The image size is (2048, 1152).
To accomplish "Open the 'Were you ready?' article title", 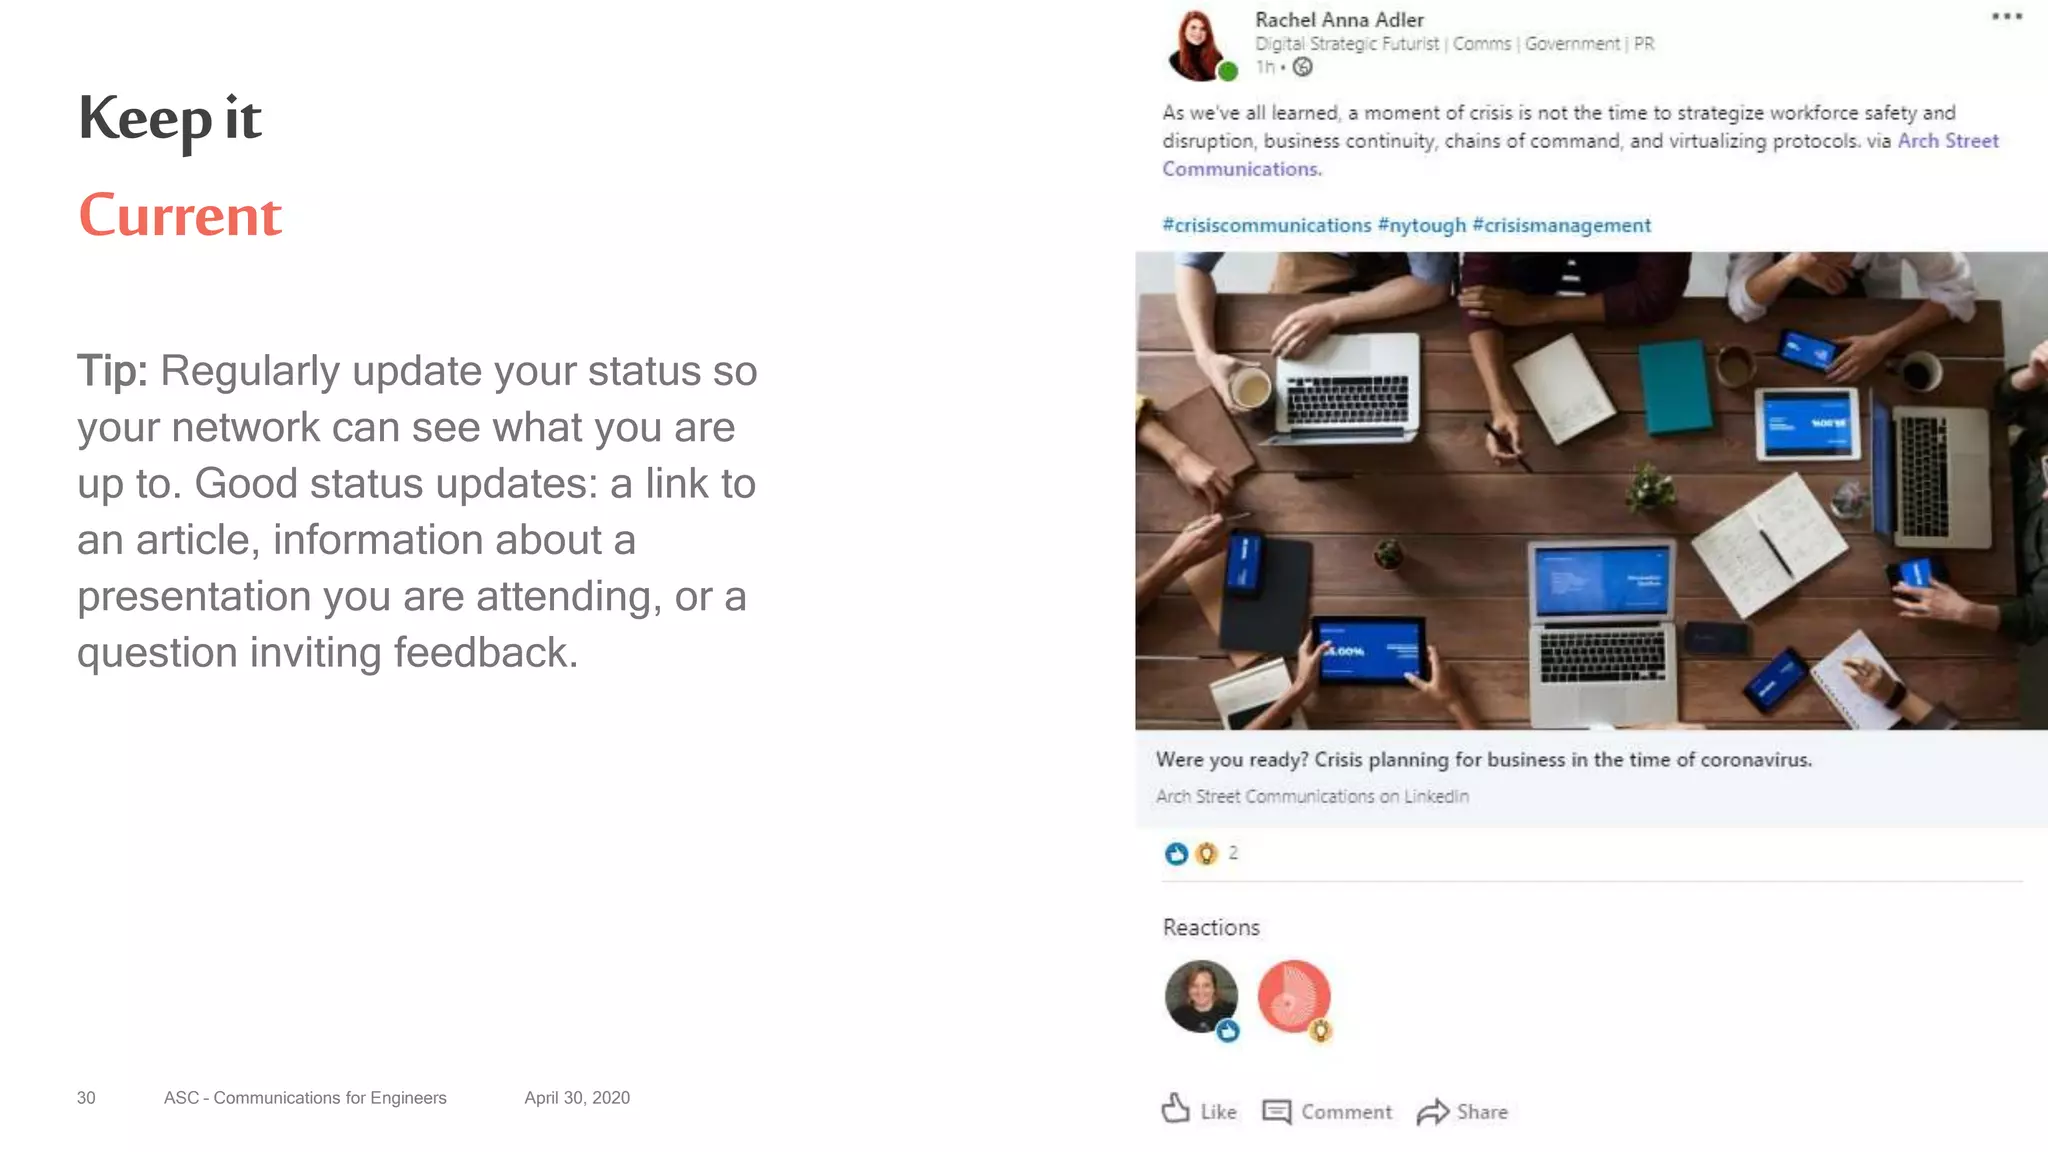I will click(1483, 759).
